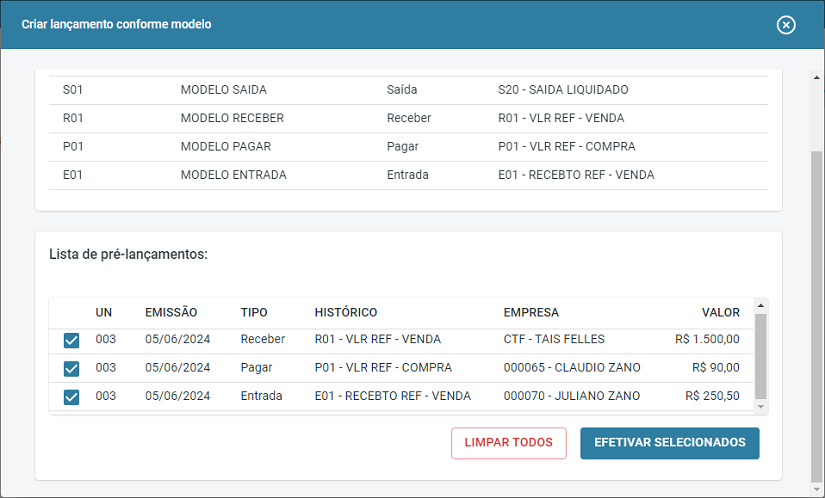
Task: Uncheck the Entrada pré-lançamento checkbox
Action: pos(71,397)
